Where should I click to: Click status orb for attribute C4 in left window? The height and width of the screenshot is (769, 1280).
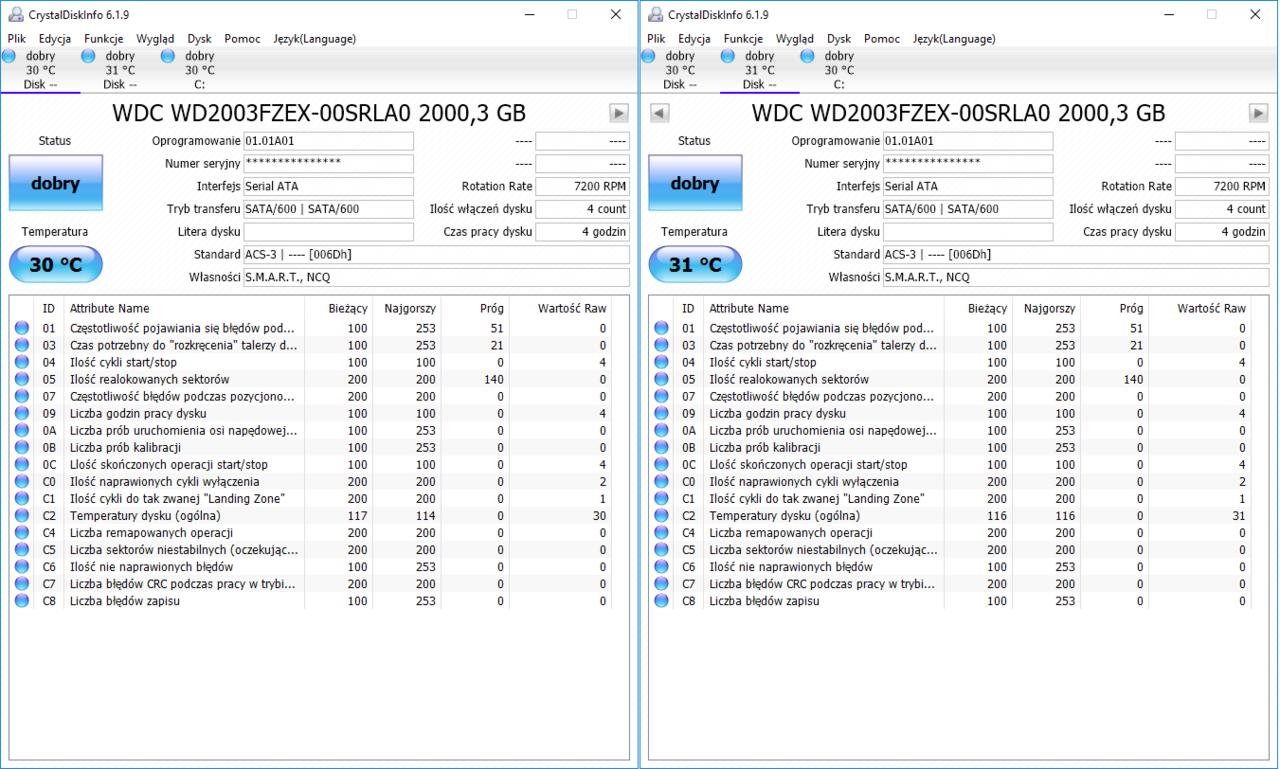[x=22, y=533]
